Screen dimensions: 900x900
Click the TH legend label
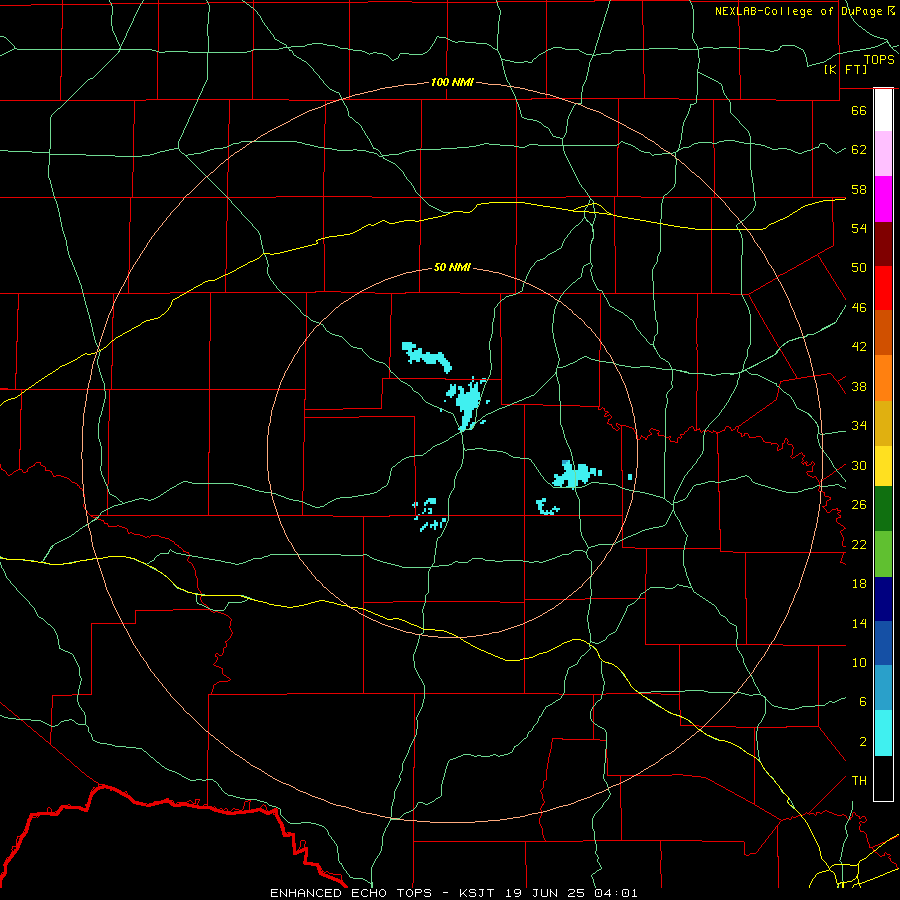click(x=859, y=781)
